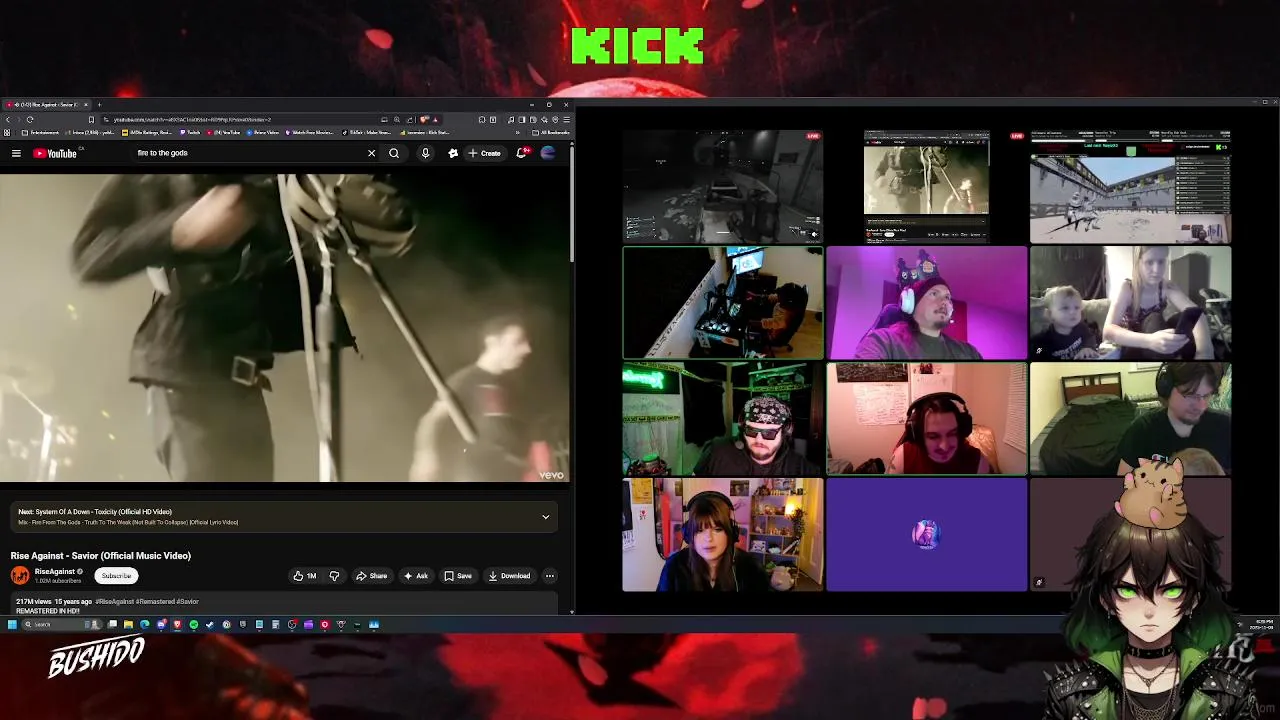Viewport: 1280px width, 720px height.
Task: Click the Create button
Action: [x=485, y=153]
